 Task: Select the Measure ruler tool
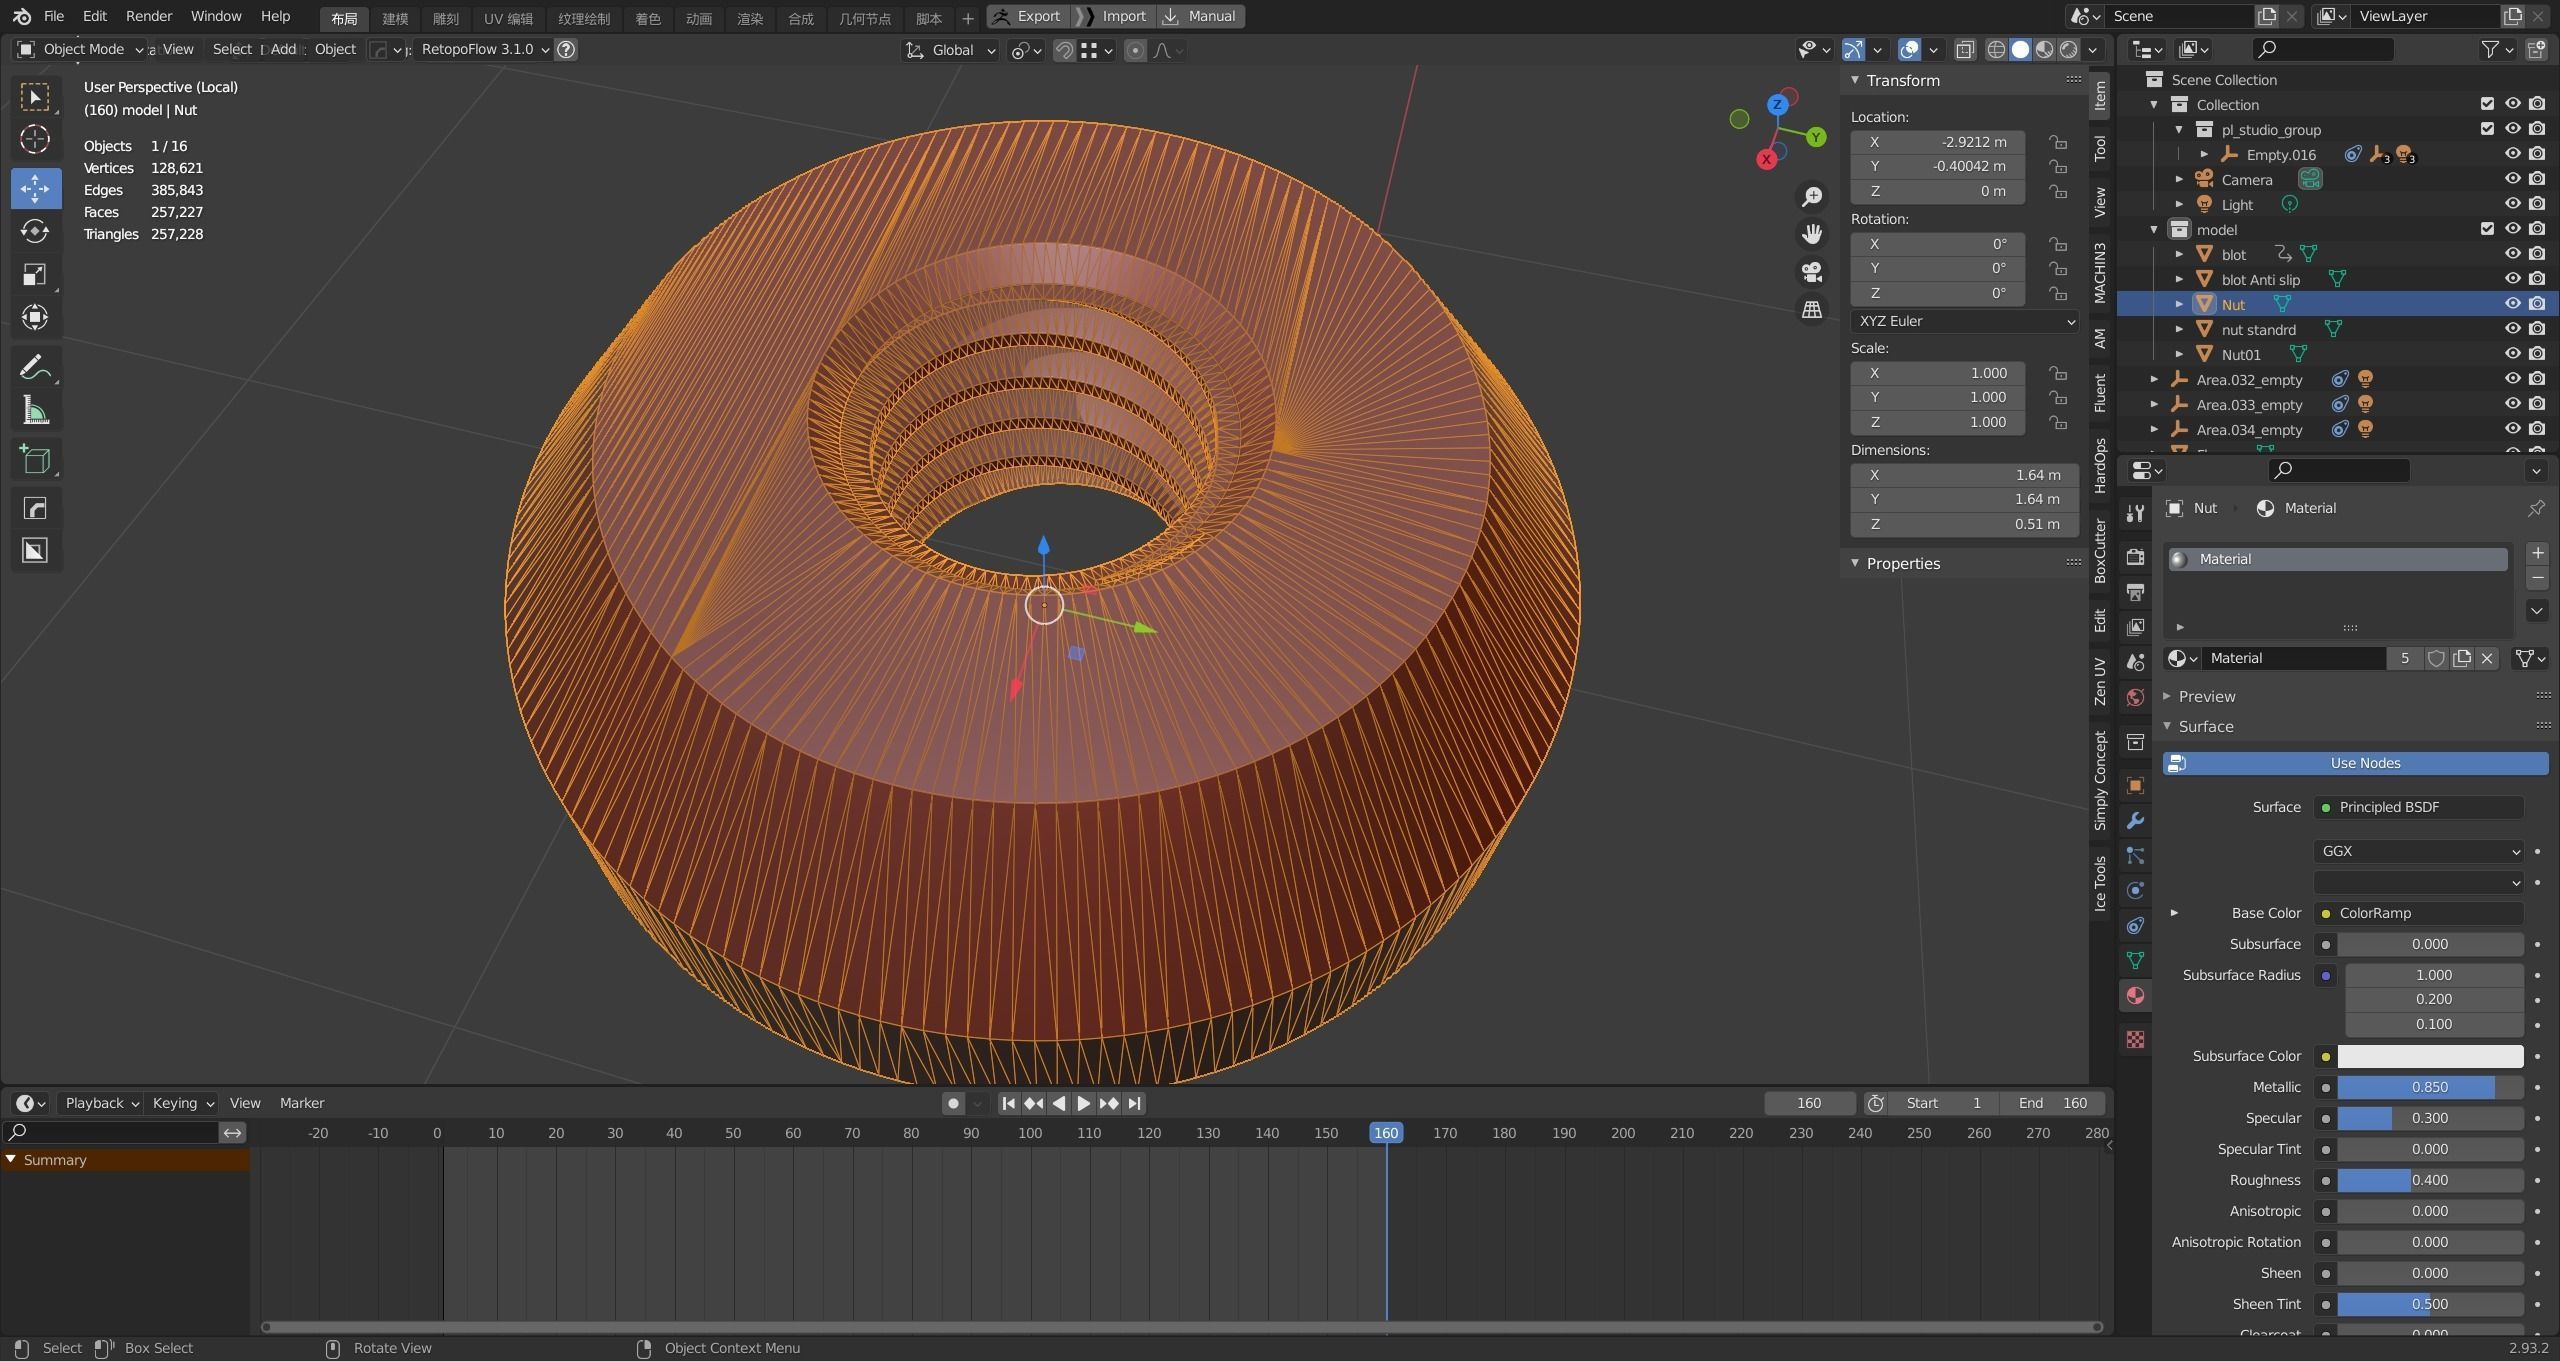[x=35, y=411]
